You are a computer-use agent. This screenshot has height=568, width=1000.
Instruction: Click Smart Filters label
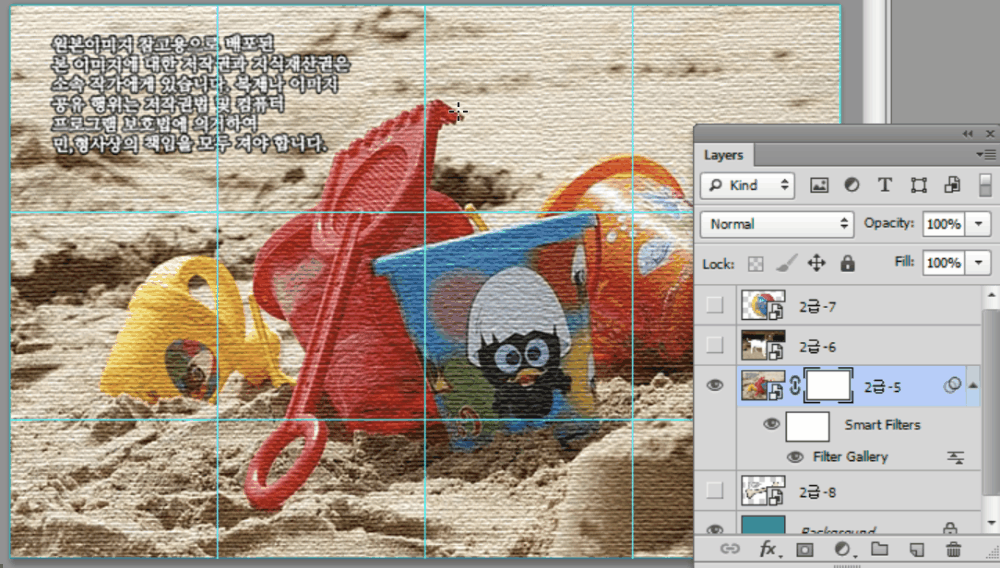[882, 425]
